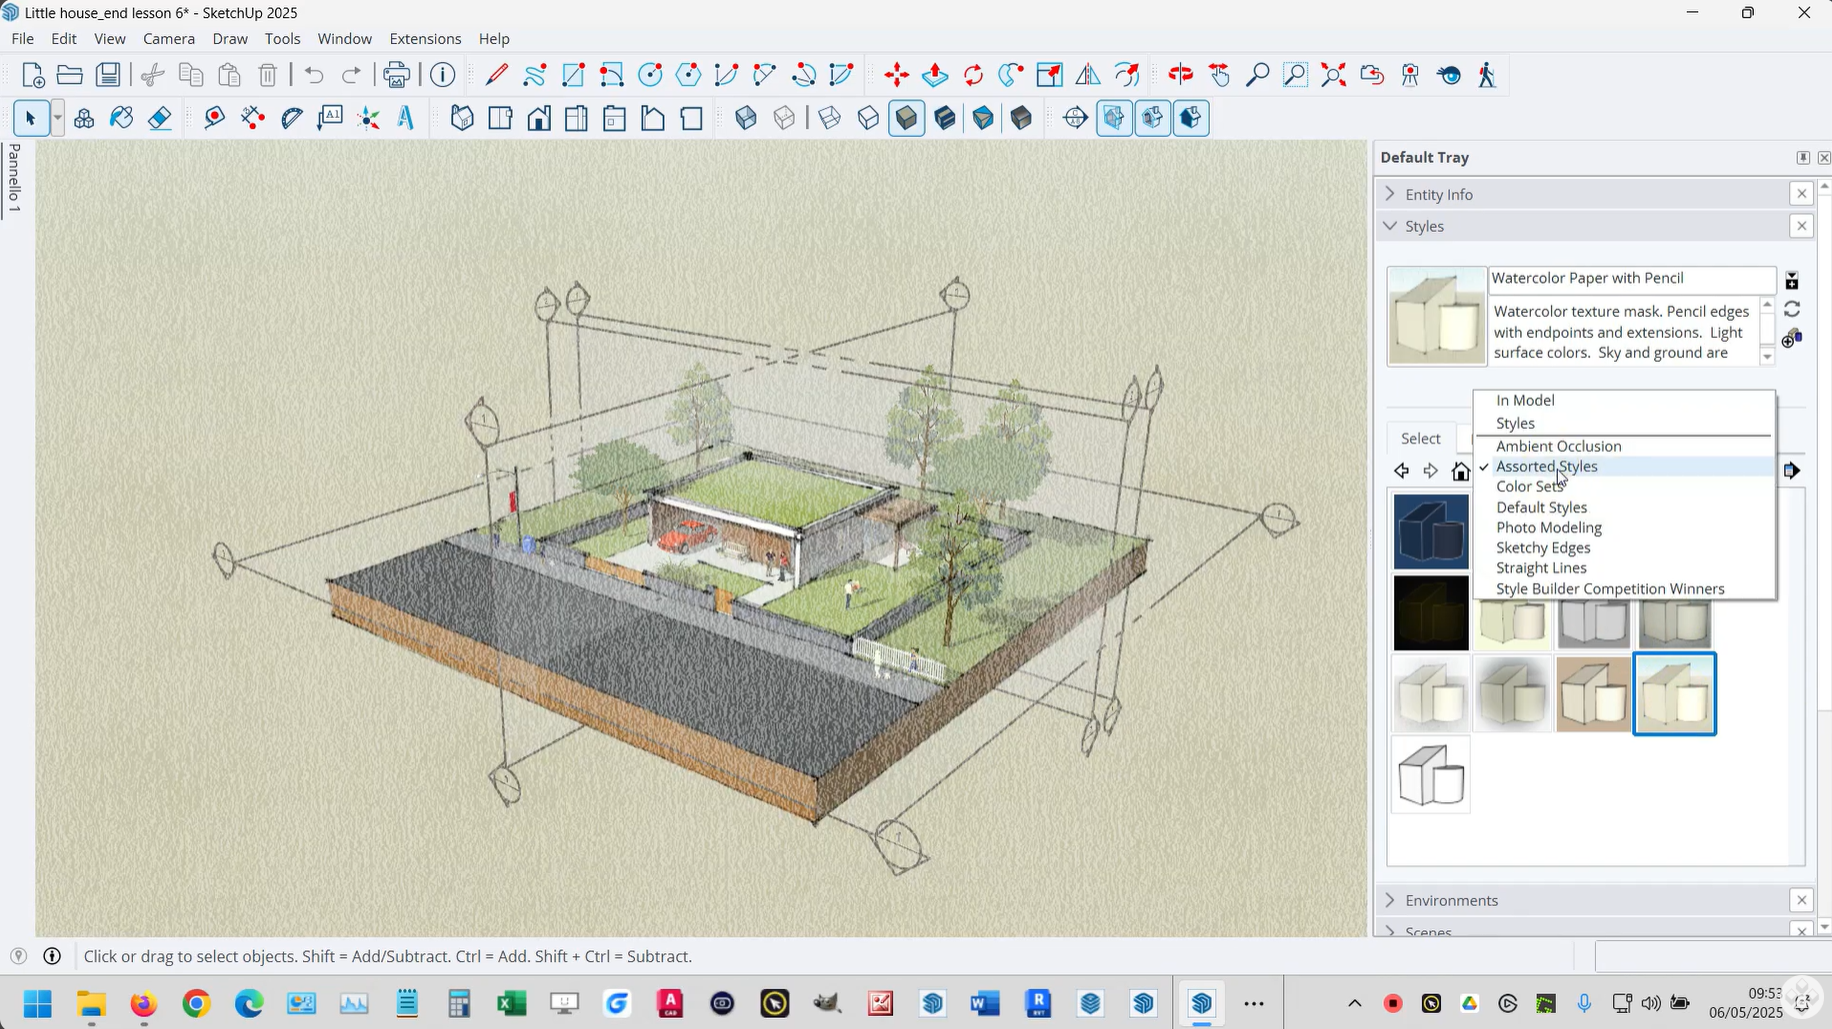Select the wireframe white style thumbnail
The image size is (1832, 1029).
coord(1431,775)
